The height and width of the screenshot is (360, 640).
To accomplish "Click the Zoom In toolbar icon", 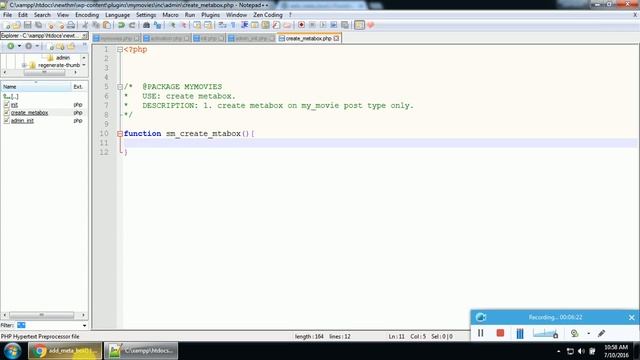I will pyautogui.click(x=172, y=25).
